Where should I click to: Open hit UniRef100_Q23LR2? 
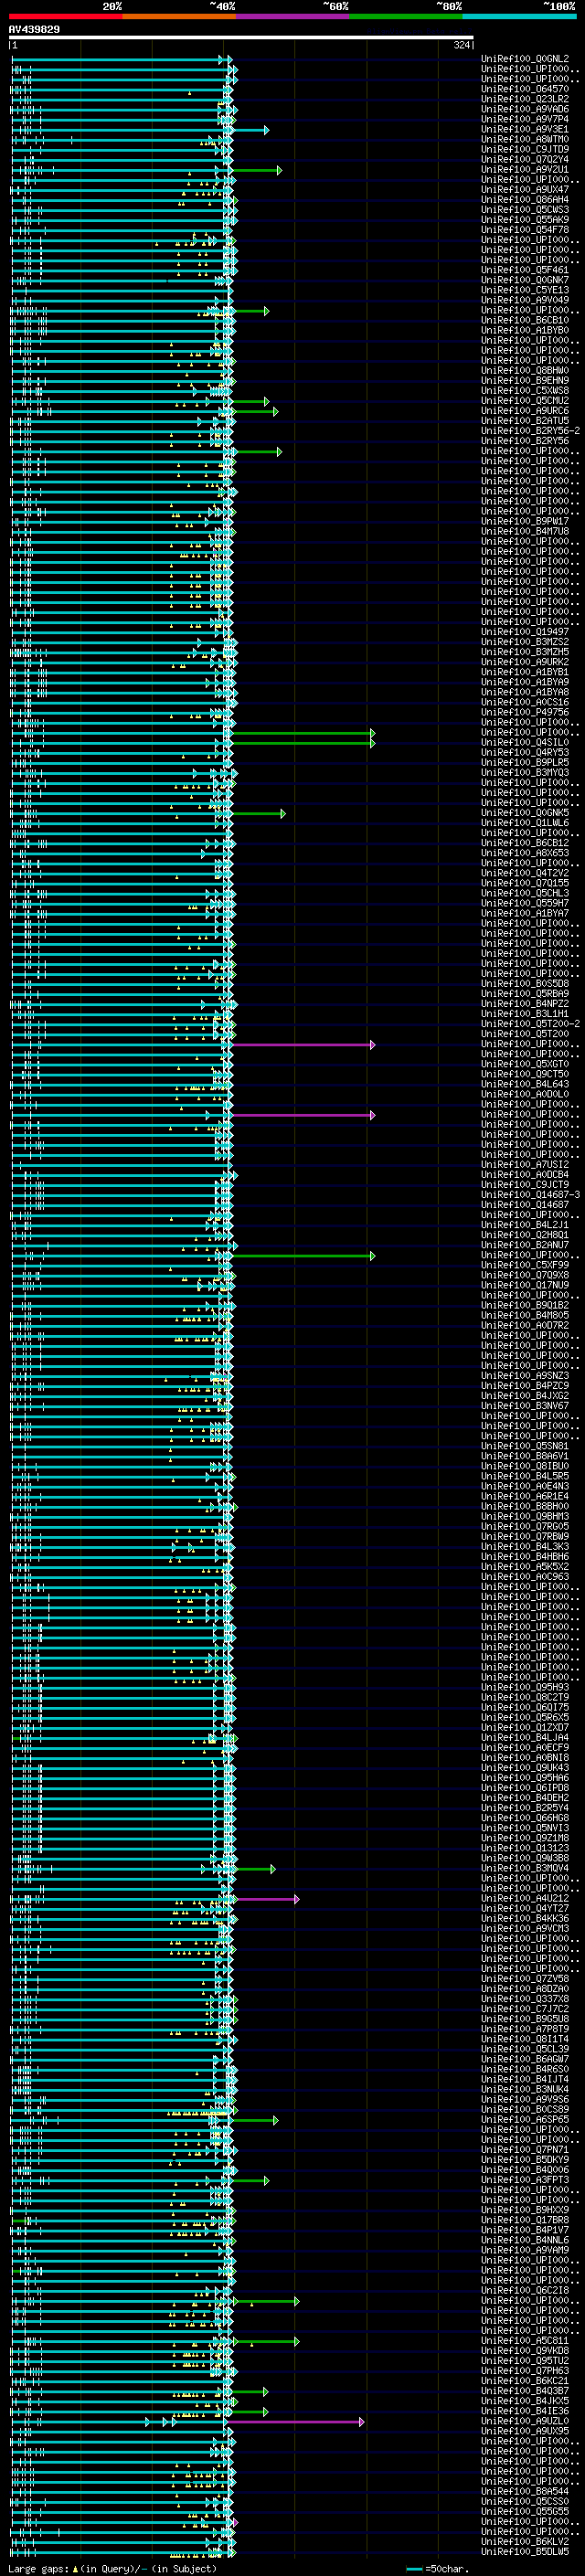(524, 99)
